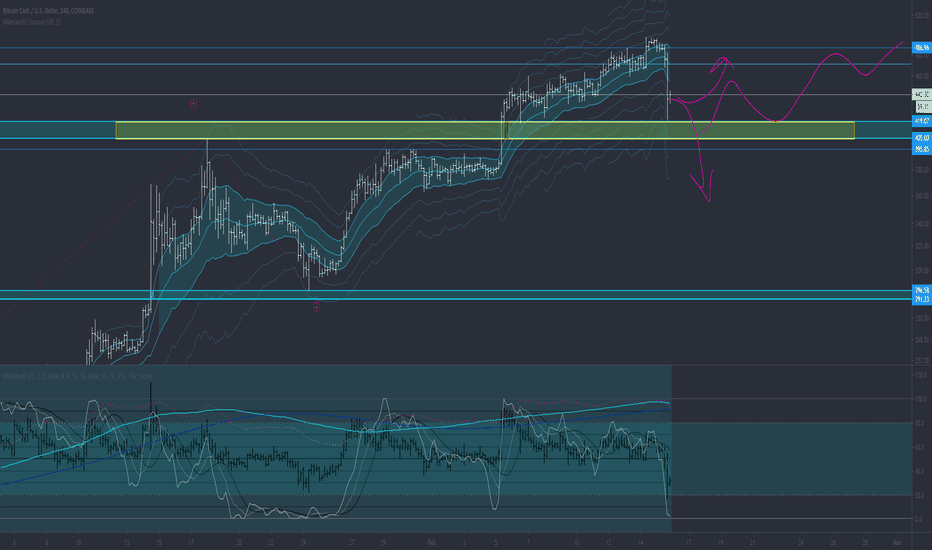
Task: Click the Feb label on the time axis
Action: coord(432,542)
